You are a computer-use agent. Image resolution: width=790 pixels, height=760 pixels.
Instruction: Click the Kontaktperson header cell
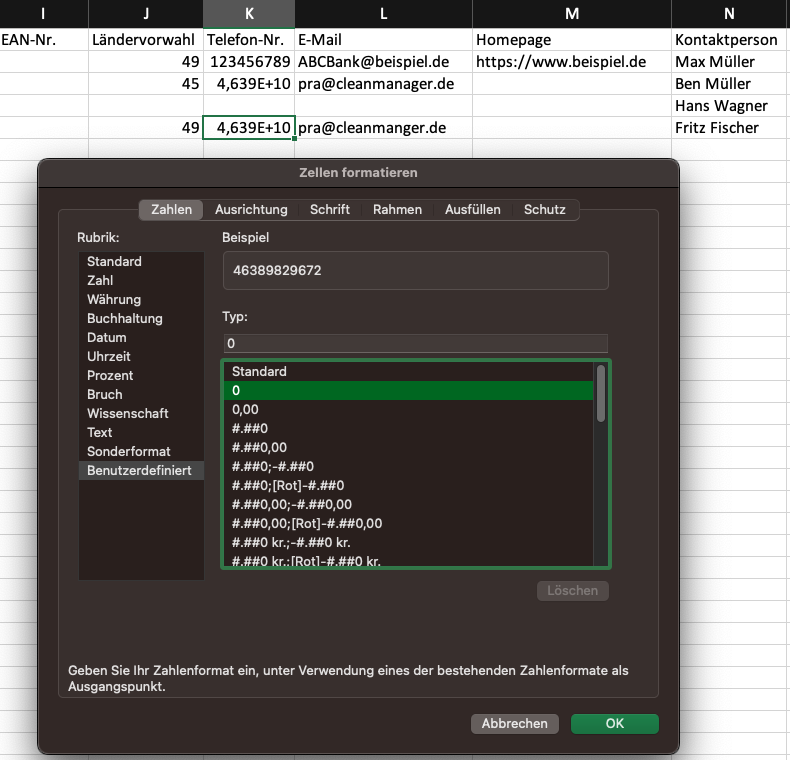coord(726,40)
